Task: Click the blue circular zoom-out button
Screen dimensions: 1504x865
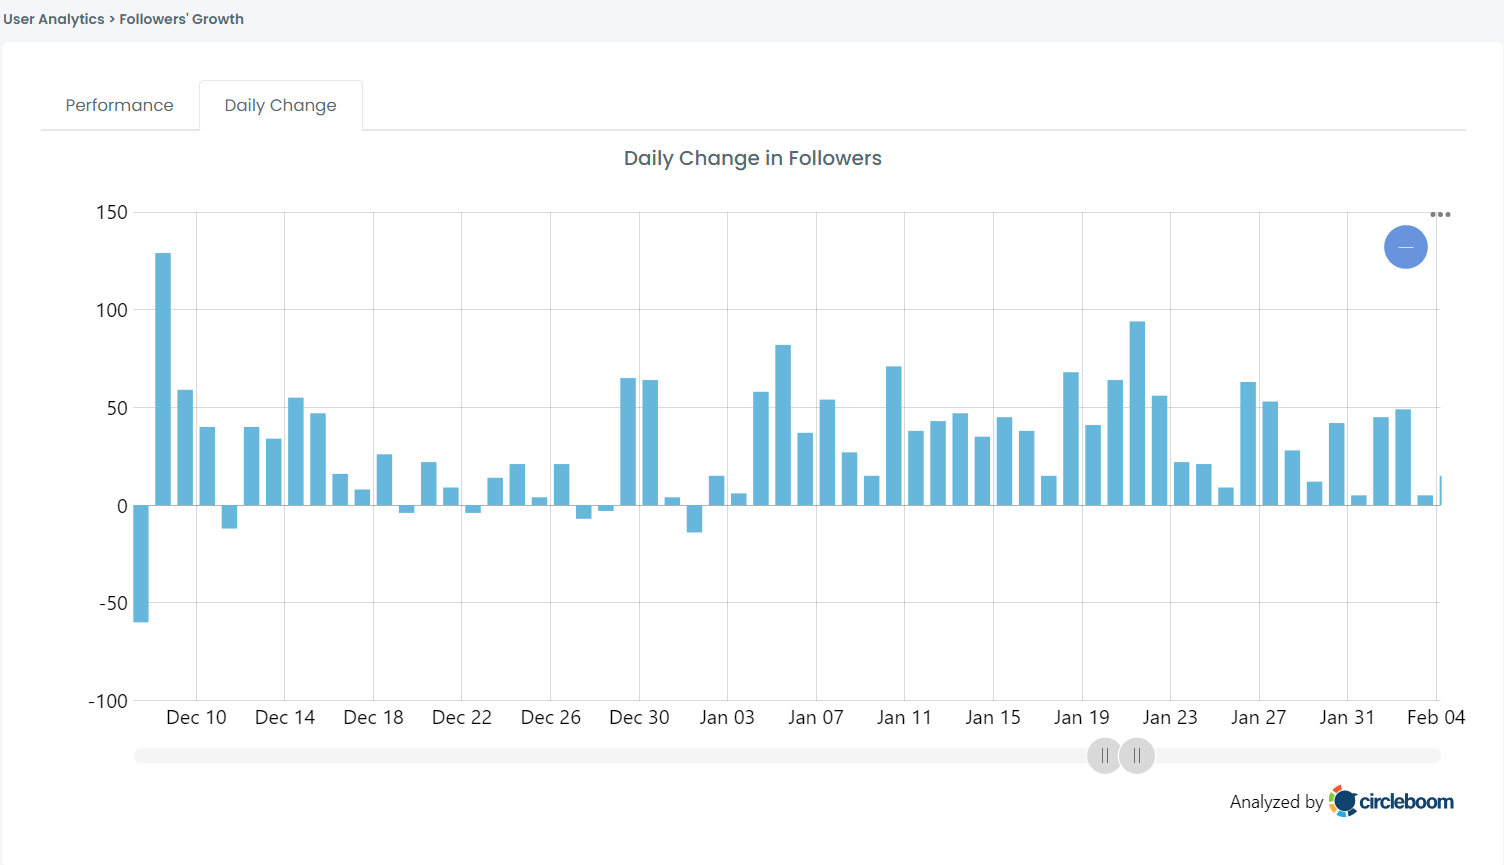Action: pos(1405,247)
